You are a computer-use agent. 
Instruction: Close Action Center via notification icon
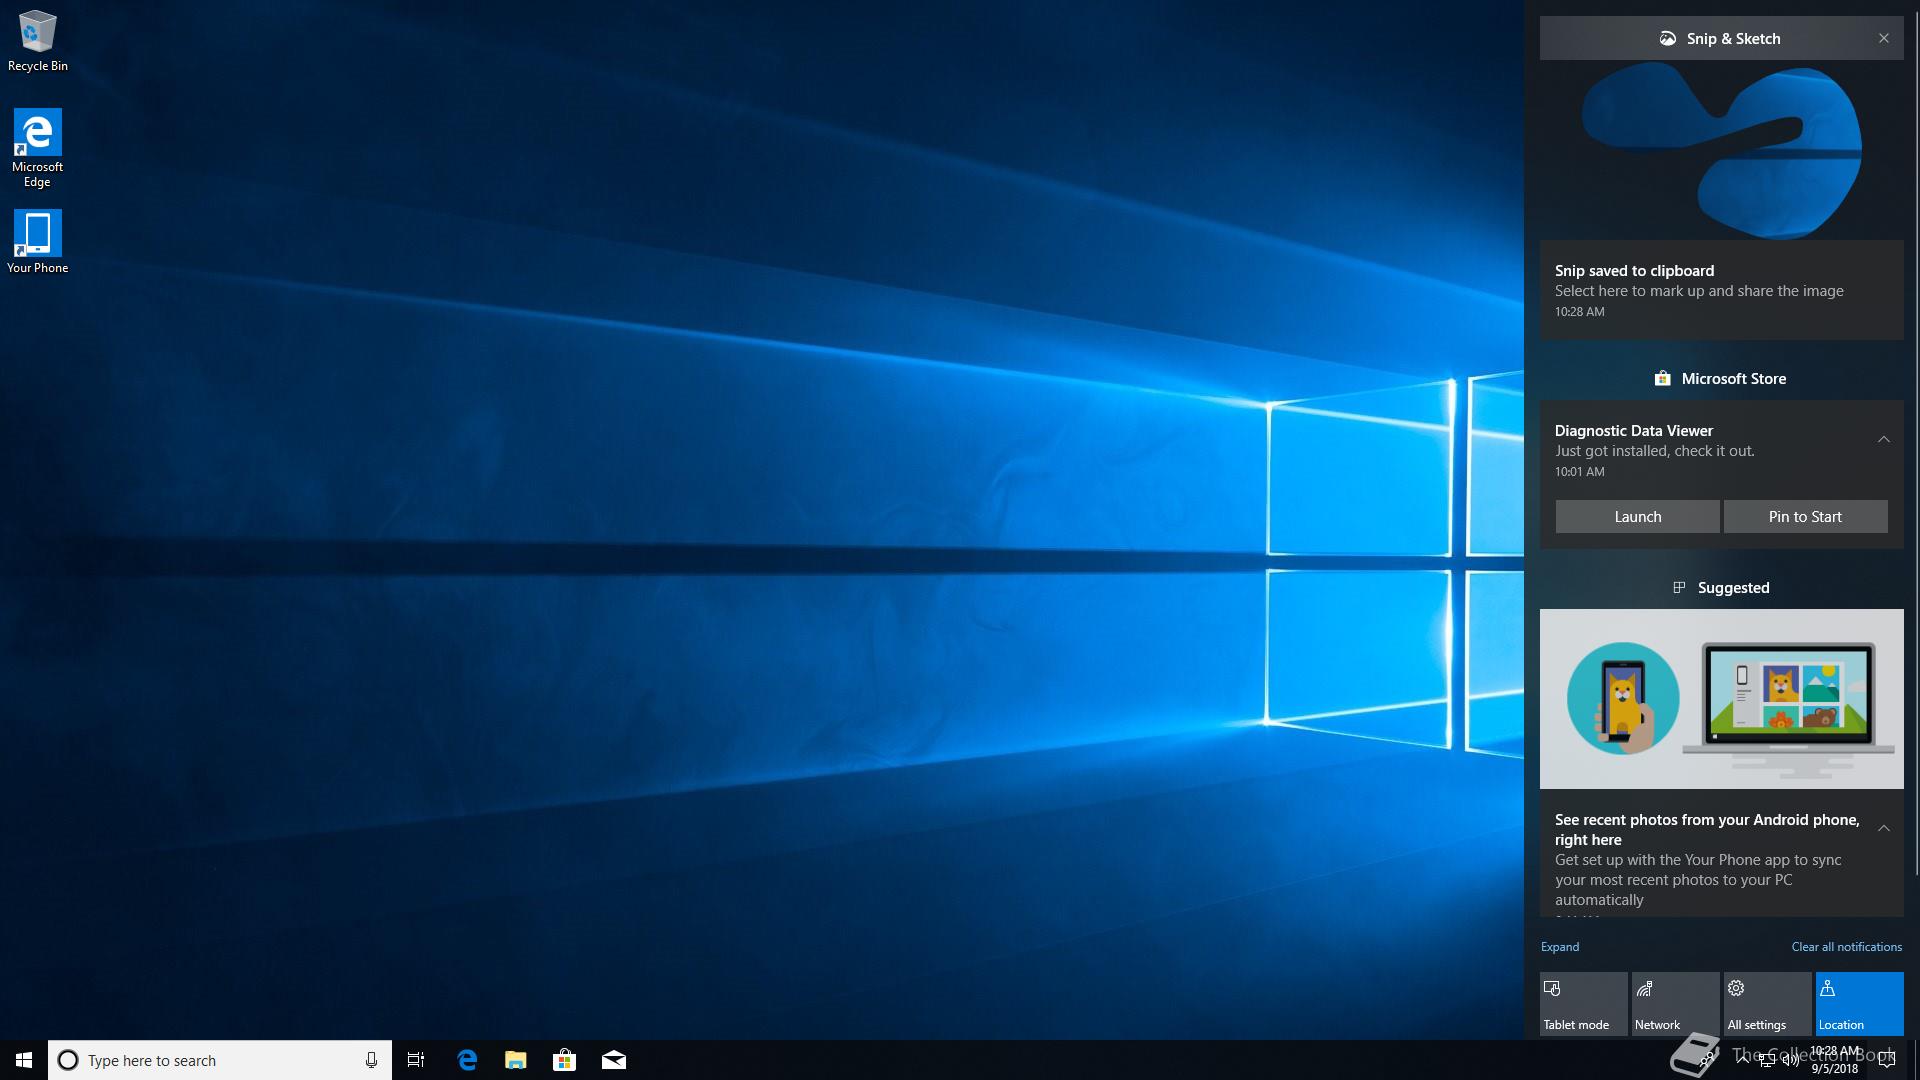point(1887,1060)
